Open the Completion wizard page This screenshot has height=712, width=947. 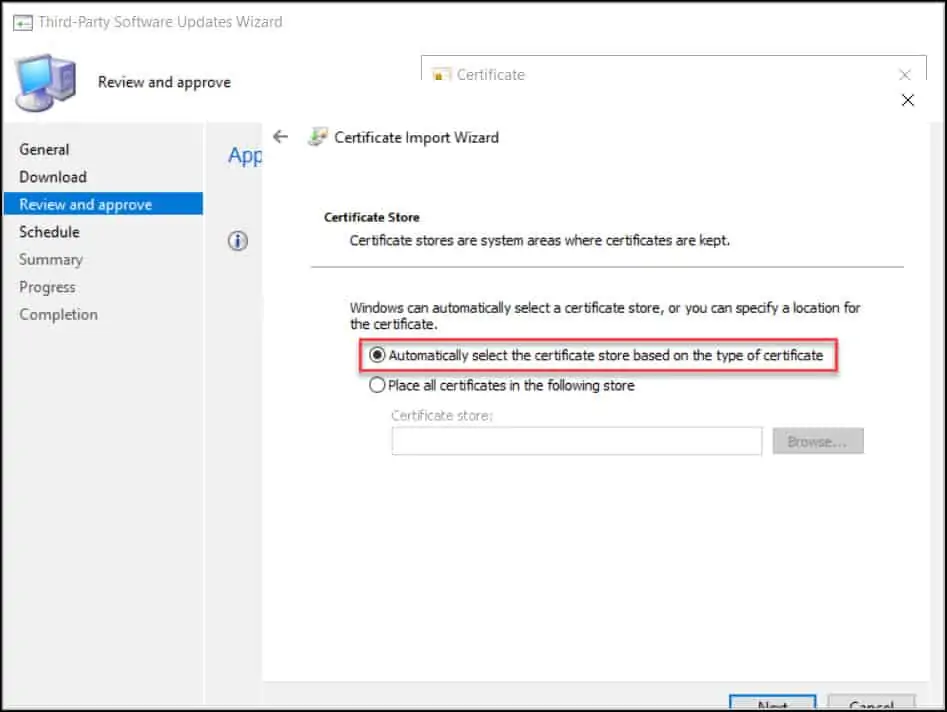pos(59,315)
